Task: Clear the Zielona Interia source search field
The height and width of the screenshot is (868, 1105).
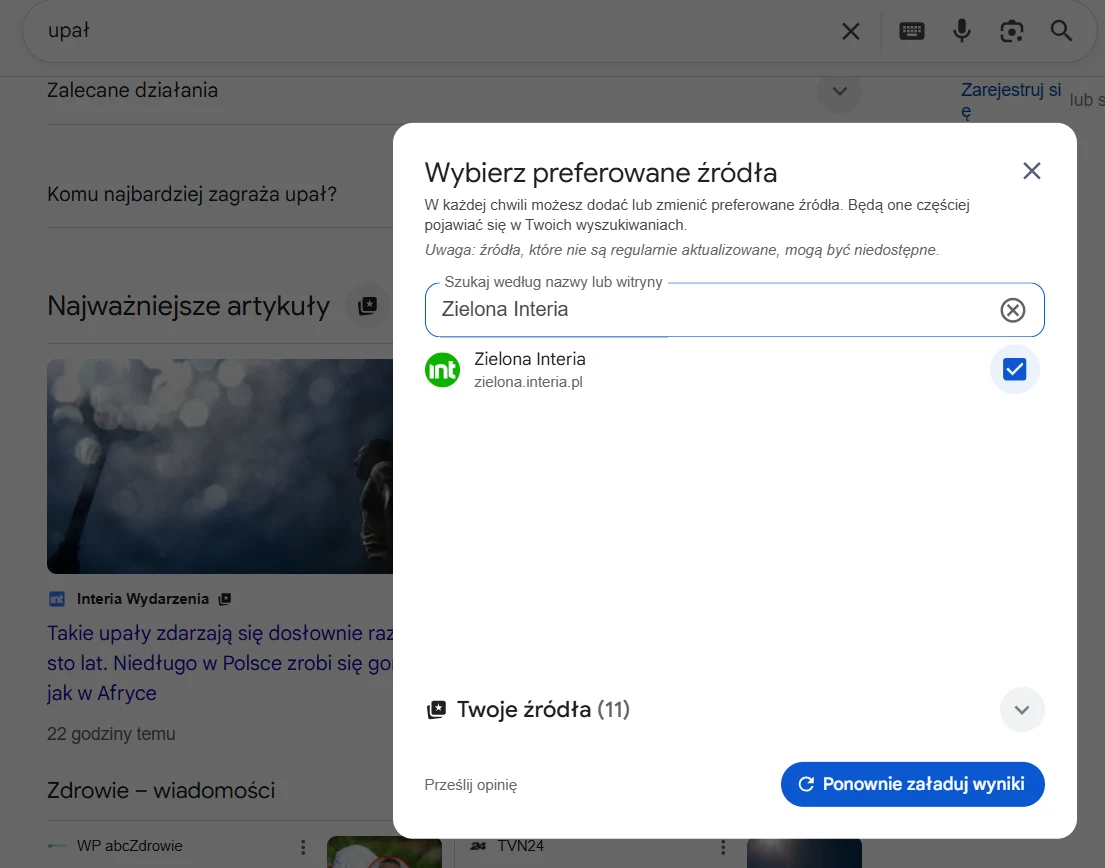Action: coord(1013,310)
